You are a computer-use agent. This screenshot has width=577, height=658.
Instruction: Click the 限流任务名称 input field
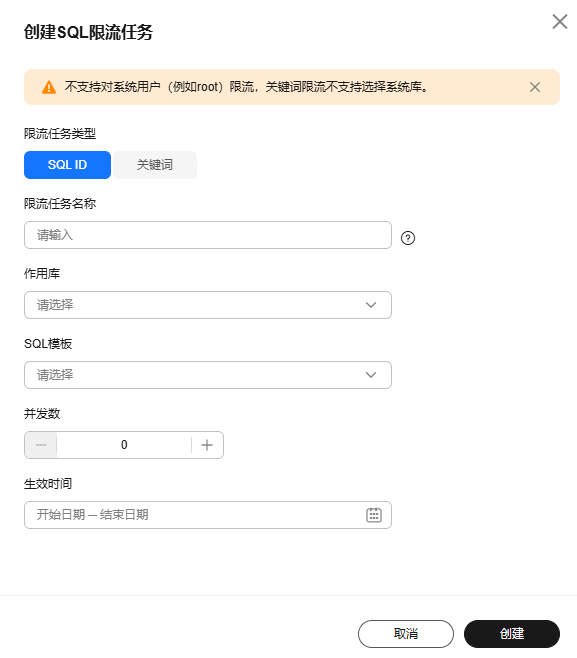[208, 235]
